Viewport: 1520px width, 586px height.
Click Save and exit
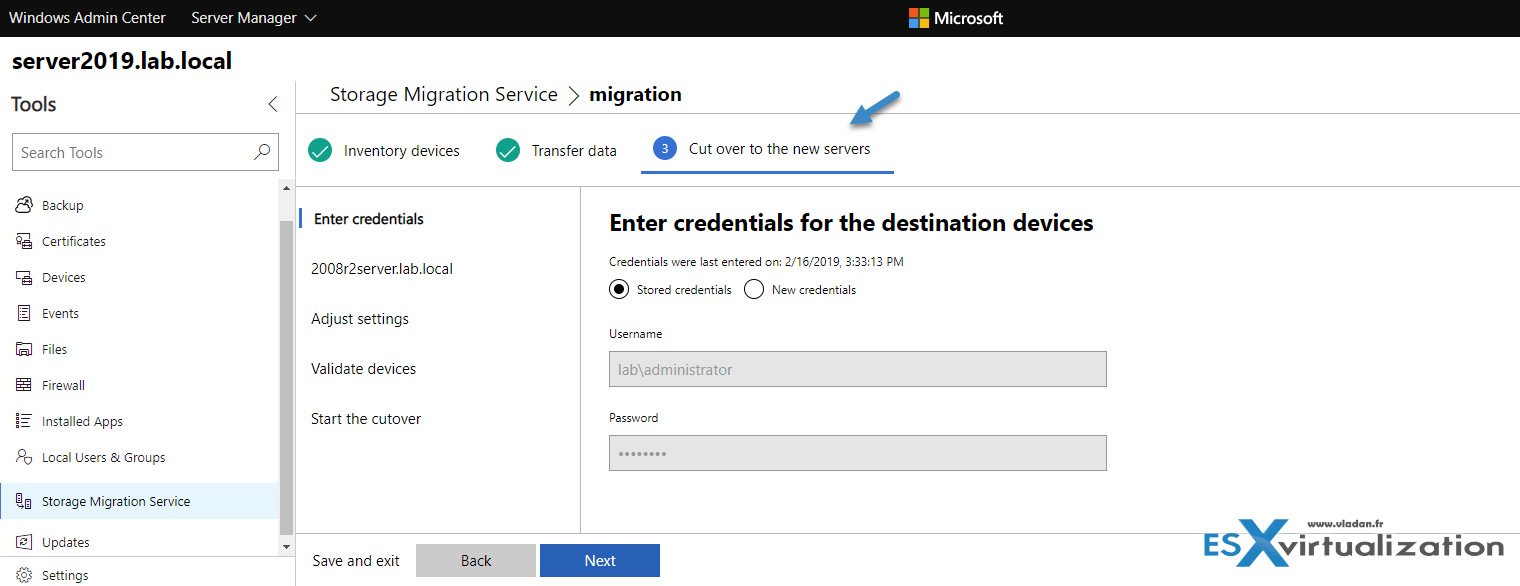pyautogui.click(x=356, y=561)
